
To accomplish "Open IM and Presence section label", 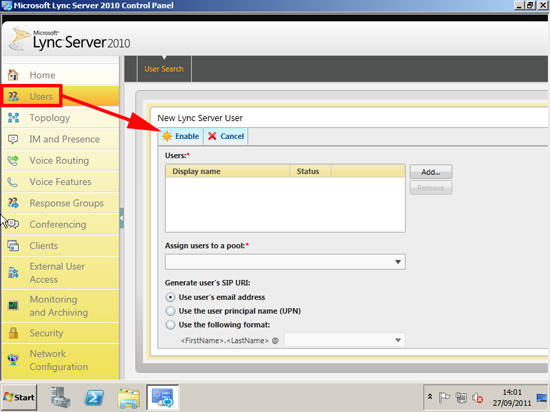I will coord(65,139).
